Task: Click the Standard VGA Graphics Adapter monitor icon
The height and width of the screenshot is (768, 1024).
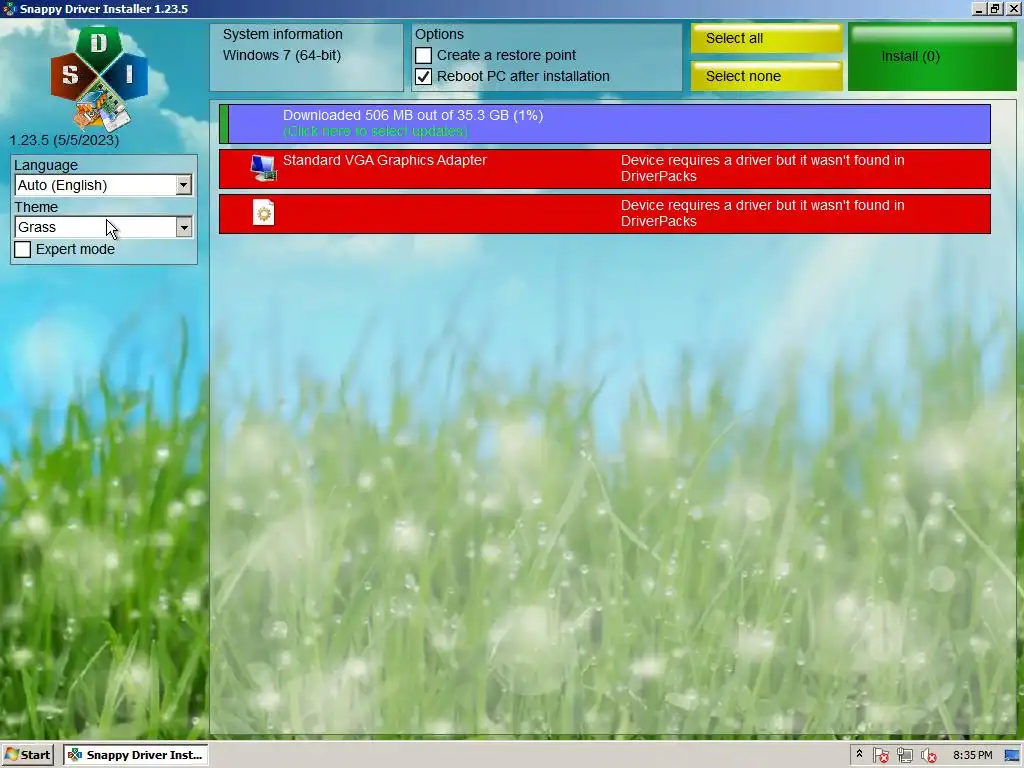Action: pos(264,168)
